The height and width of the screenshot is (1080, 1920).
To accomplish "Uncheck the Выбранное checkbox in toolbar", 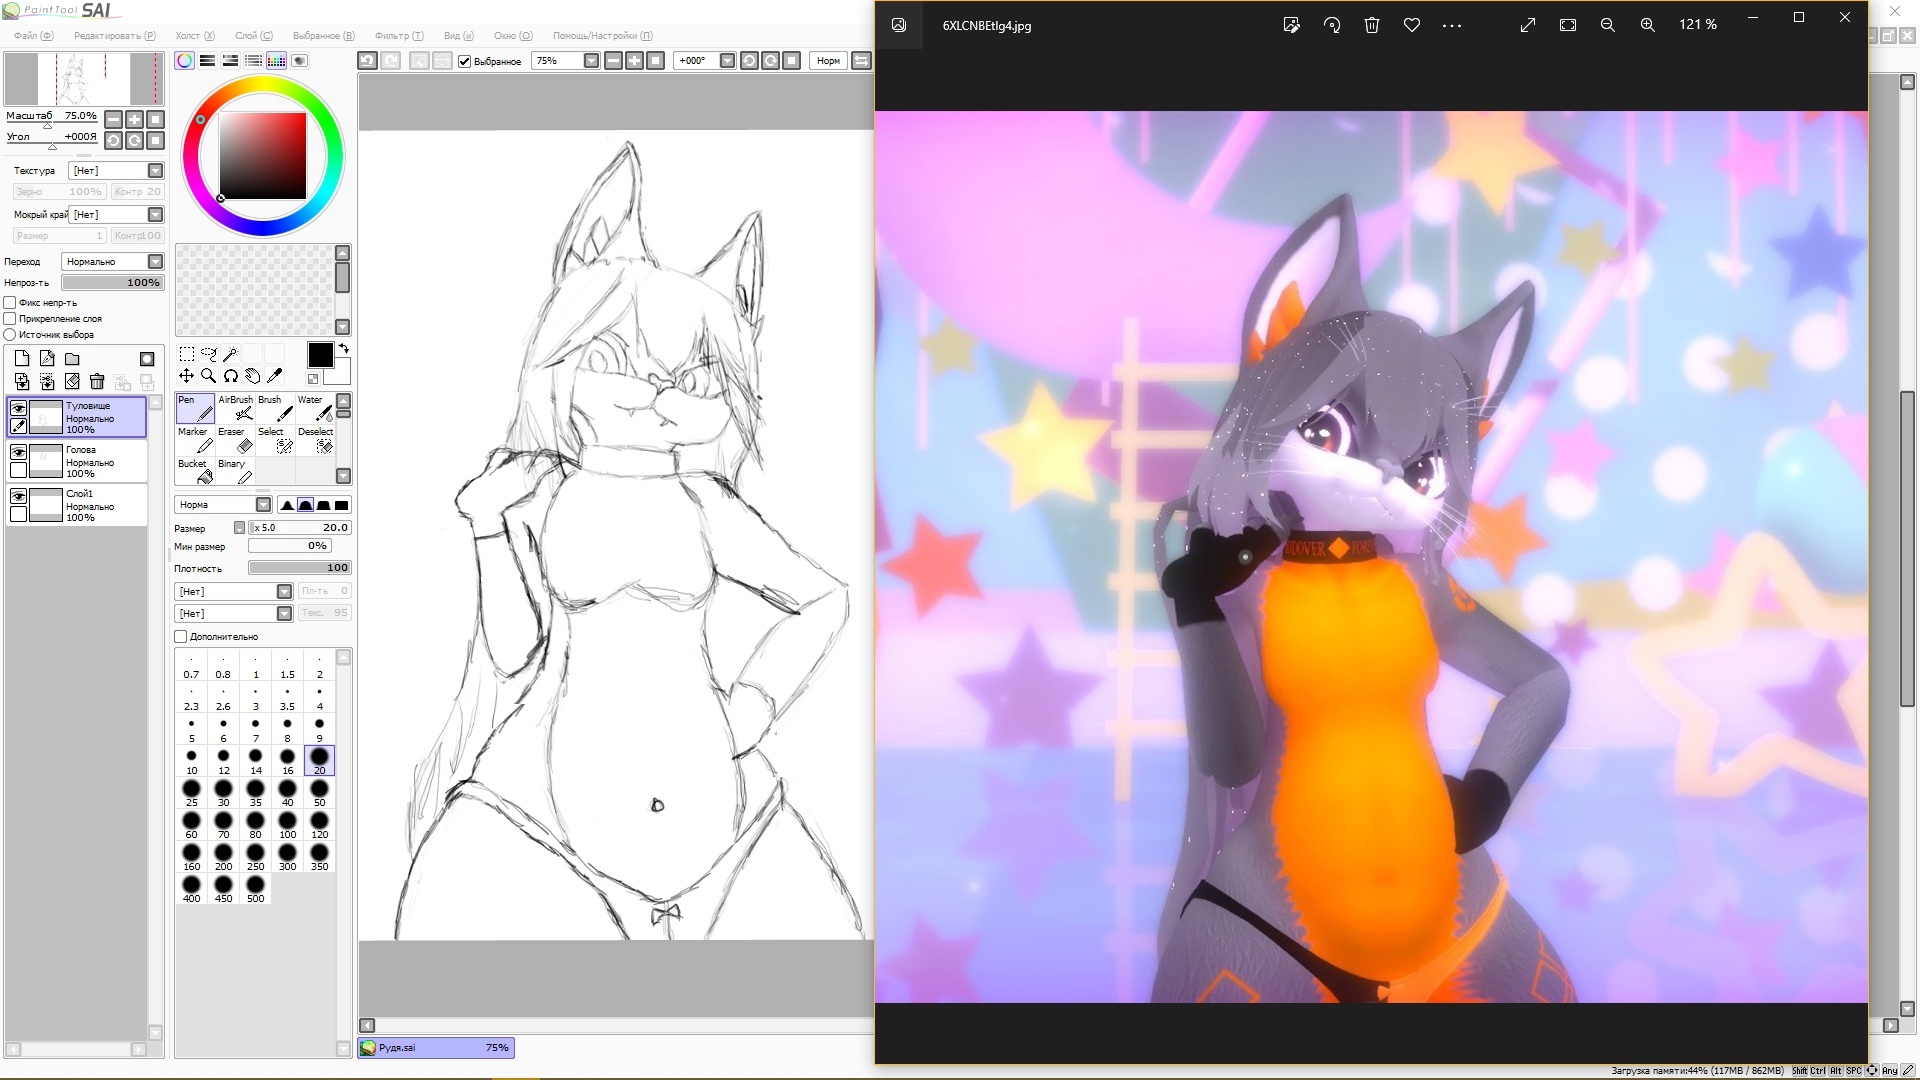I will pyautogui.click(x=464, y=61).
